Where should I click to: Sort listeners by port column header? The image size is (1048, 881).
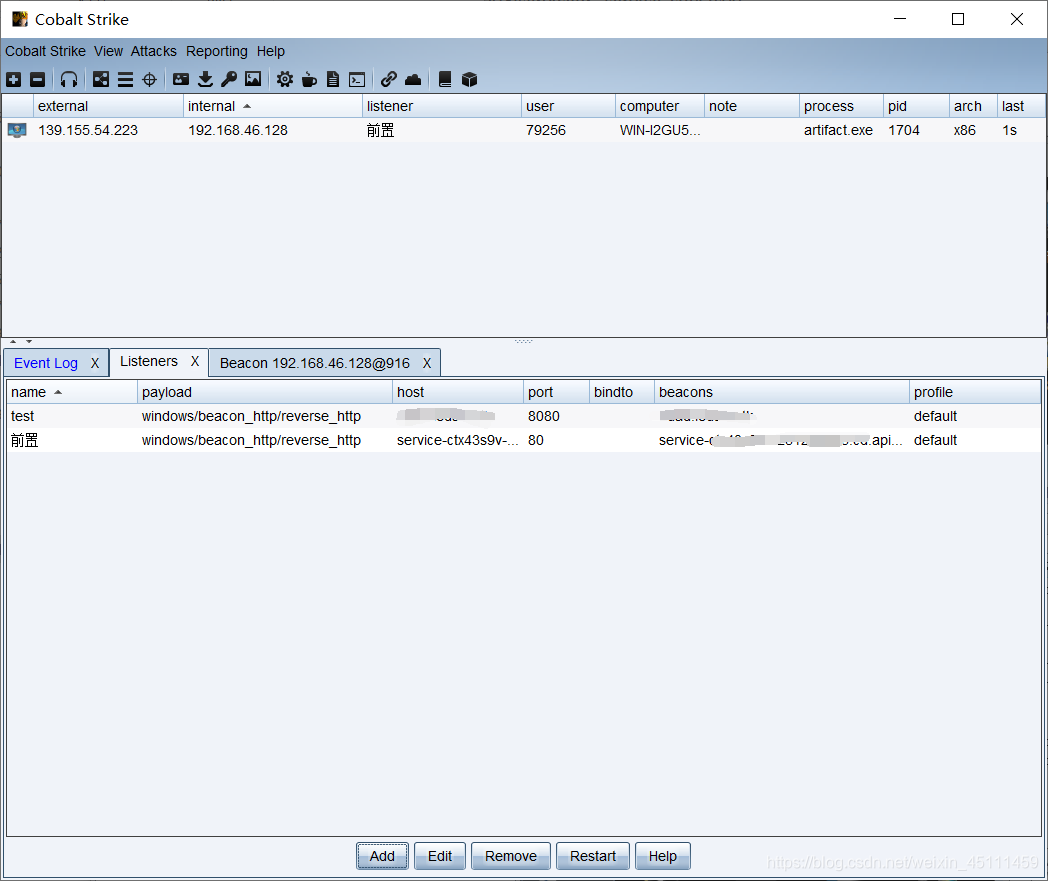click(556, 392)
